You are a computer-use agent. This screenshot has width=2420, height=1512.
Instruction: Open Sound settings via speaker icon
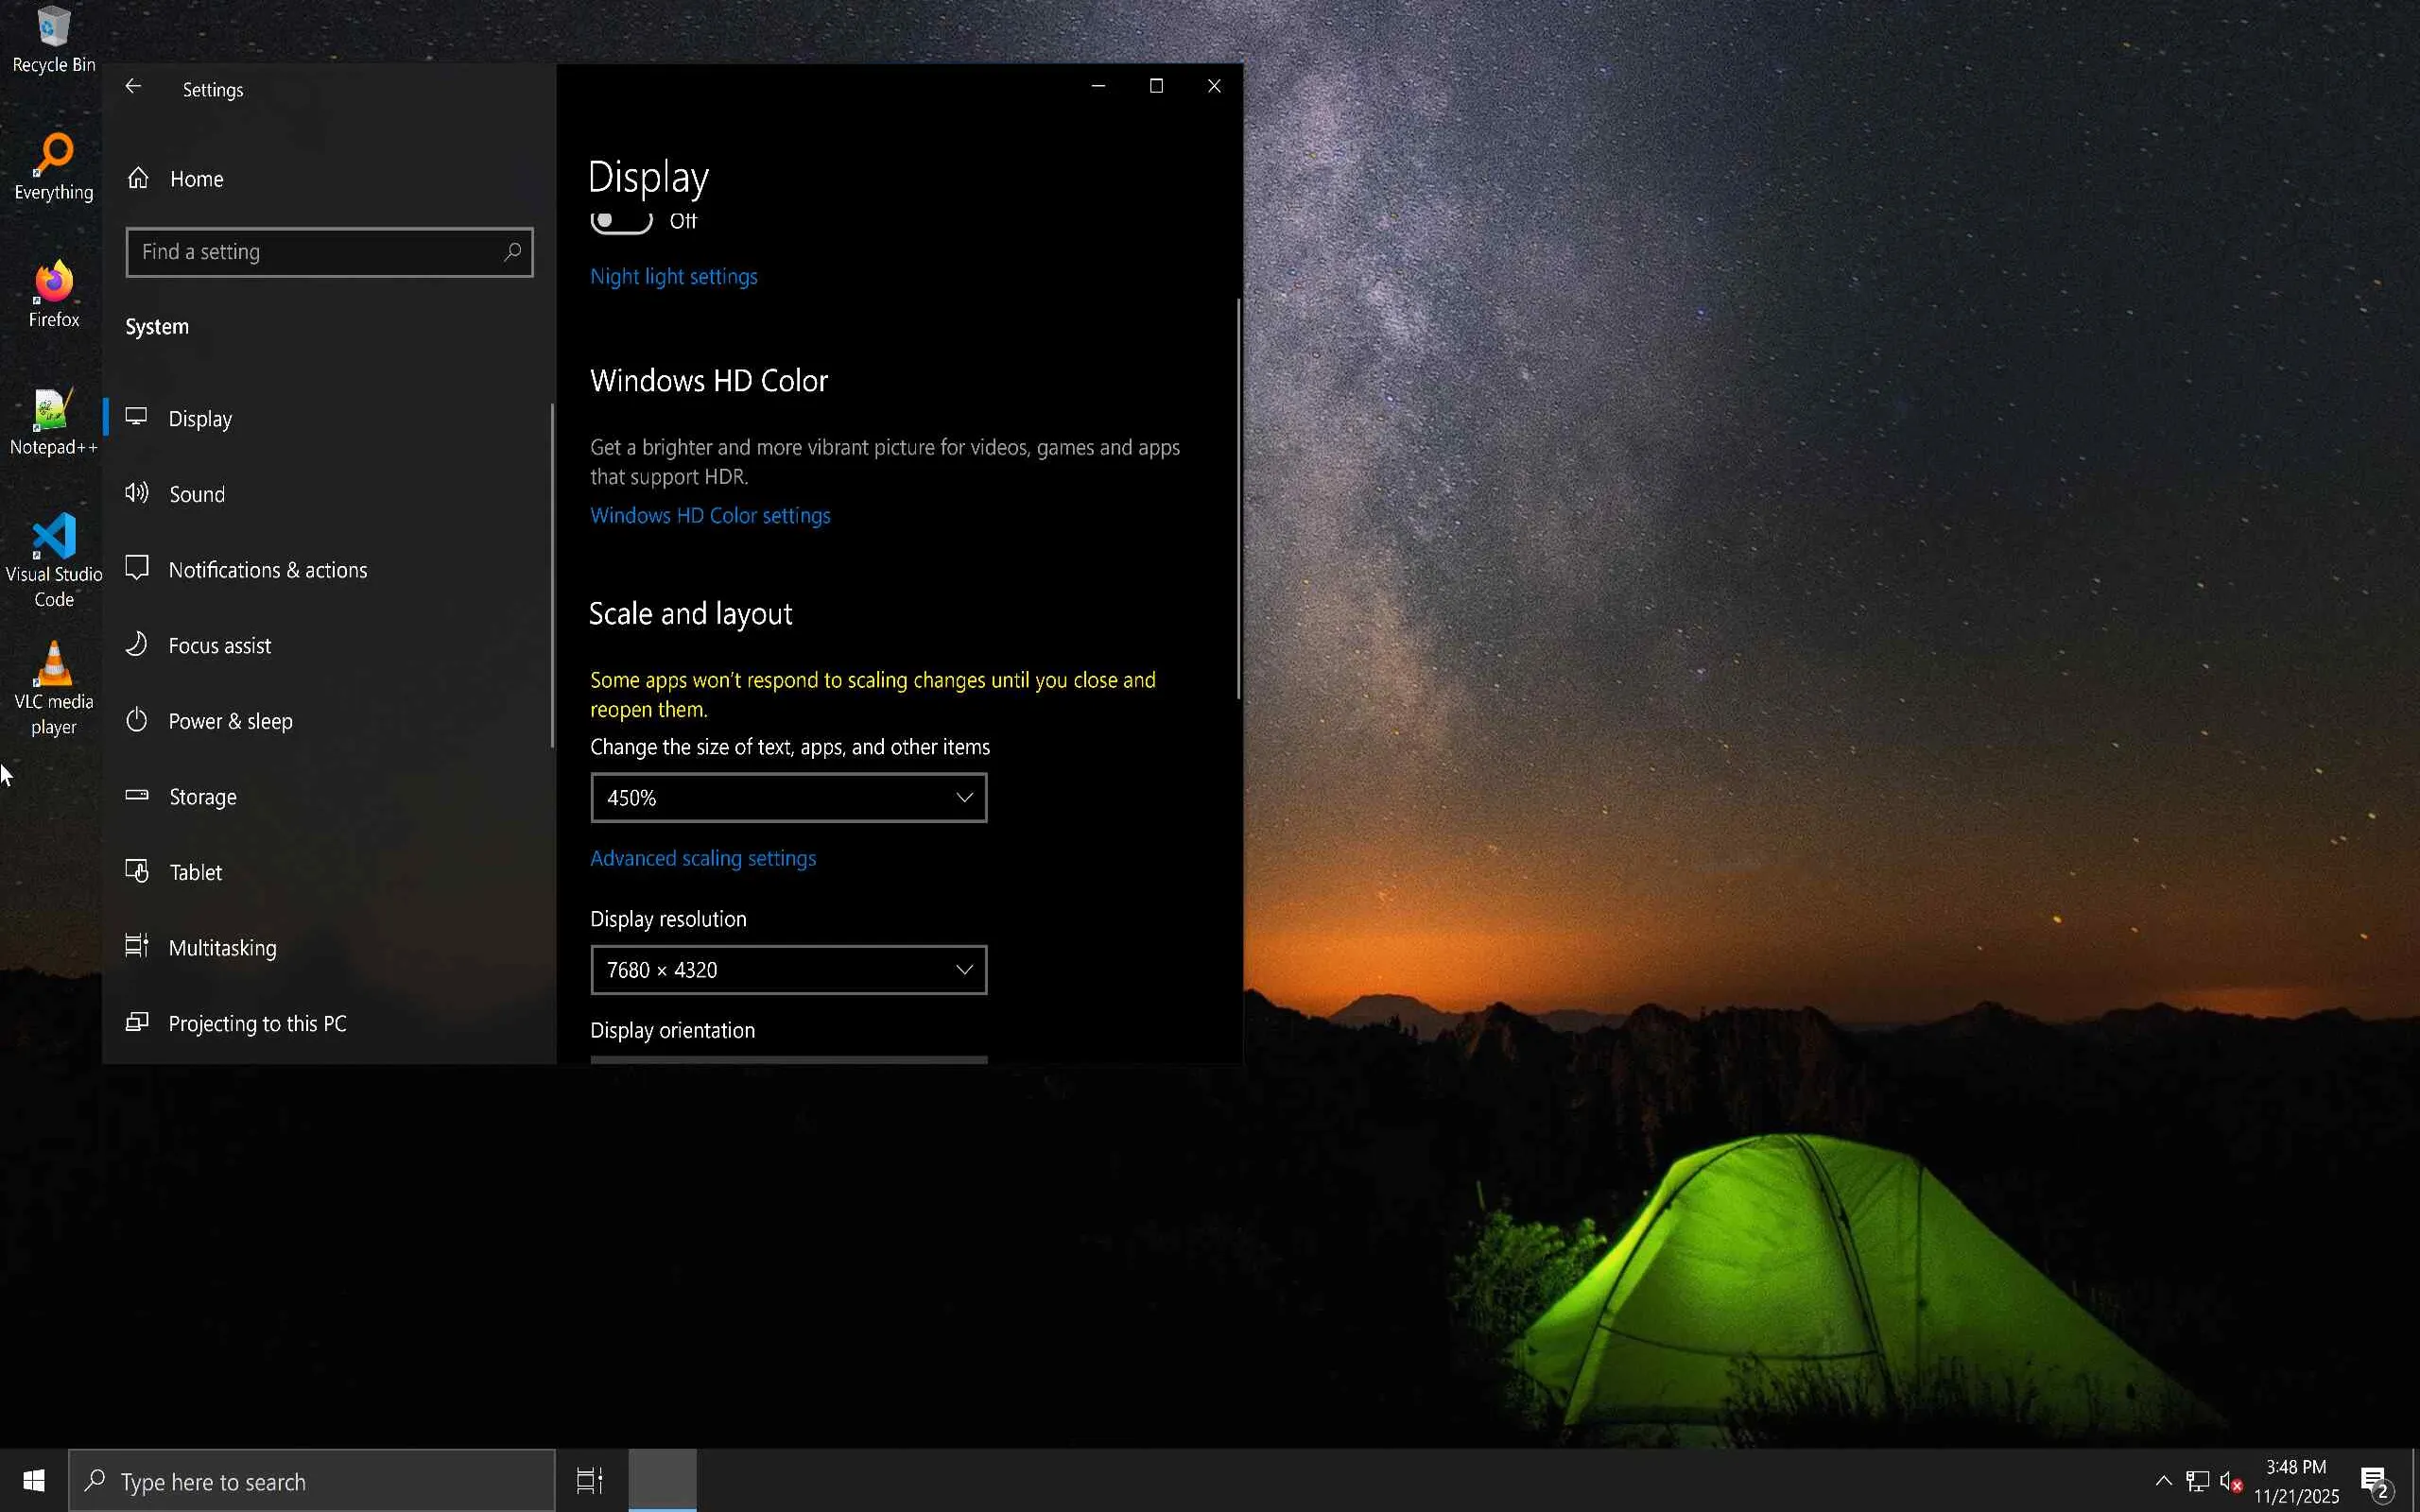[x=137, y=493]
